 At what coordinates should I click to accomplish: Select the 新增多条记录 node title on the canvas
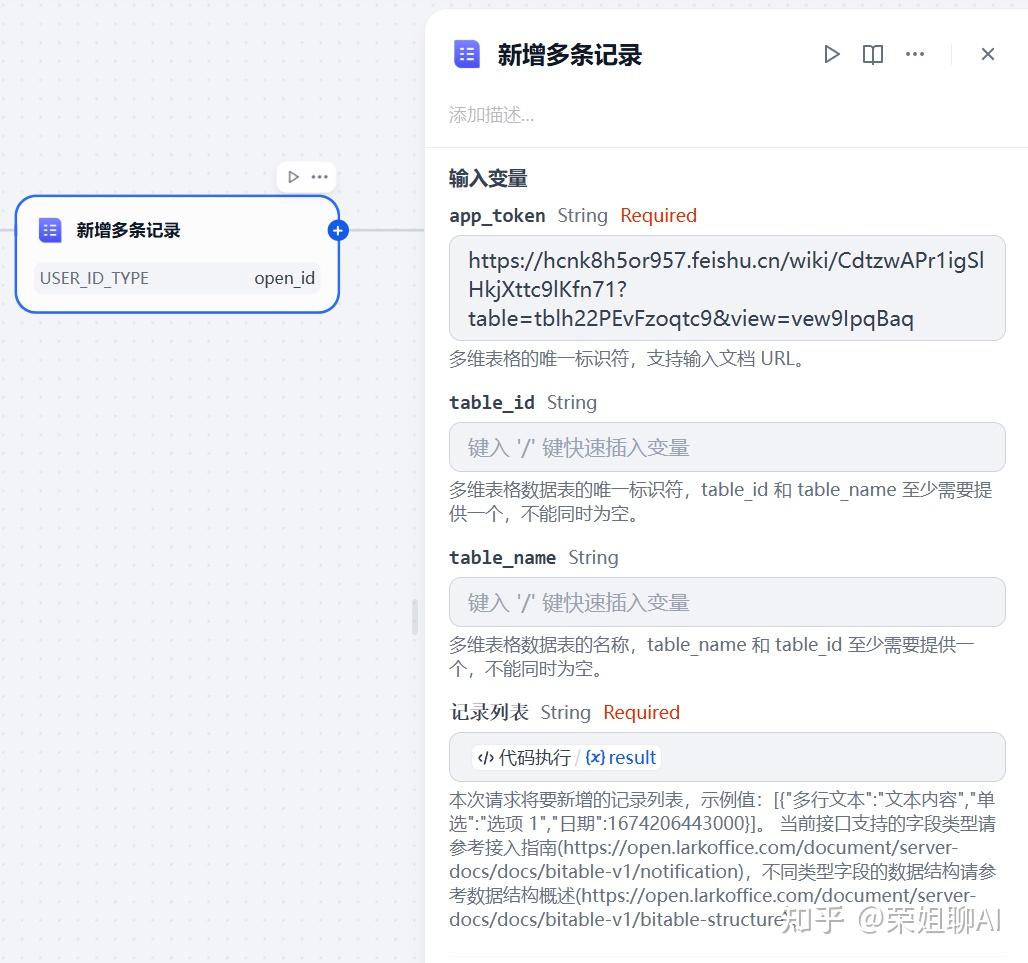[x=128, y=230]
